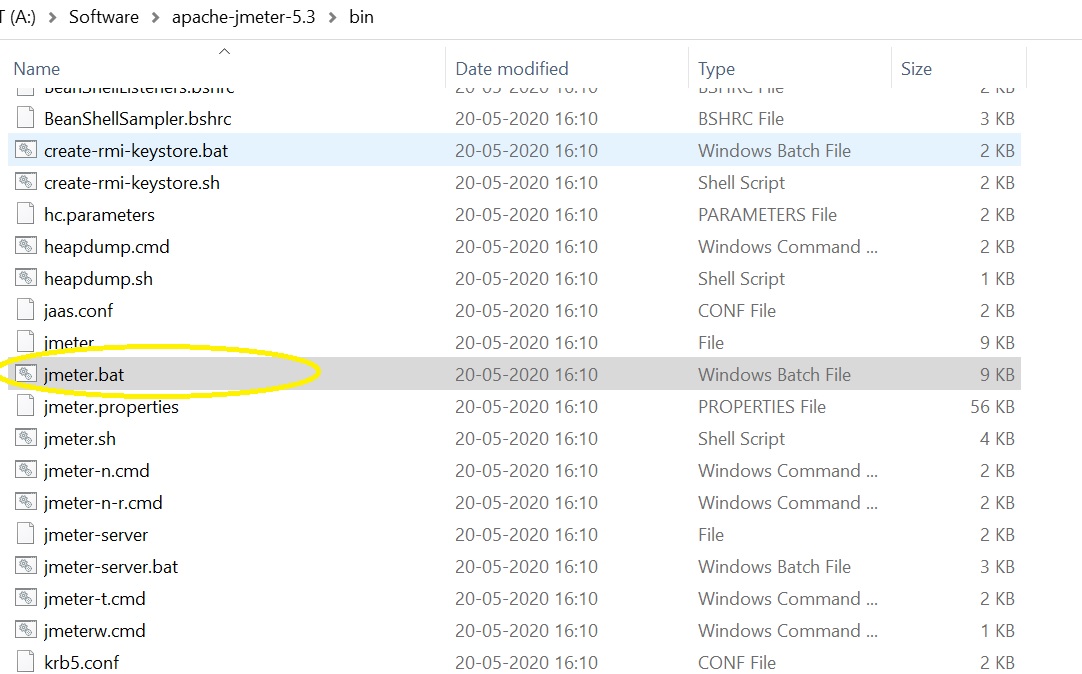Image resolution: width=1082 pixels, height=674 pixels.
Task: Select jmeter.sh file name
Action: 79,439
